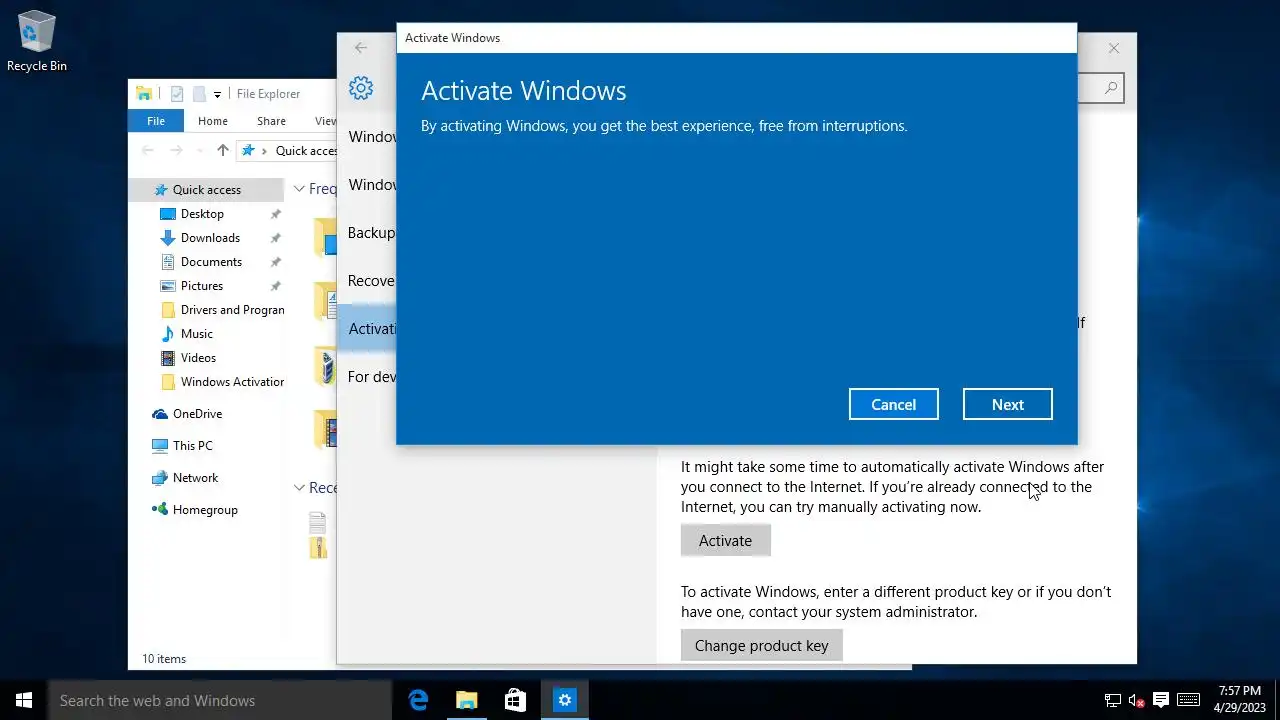Select Documents in the navigation pane
This screenshot has height=720, width=1280.
tap(211, 261)
